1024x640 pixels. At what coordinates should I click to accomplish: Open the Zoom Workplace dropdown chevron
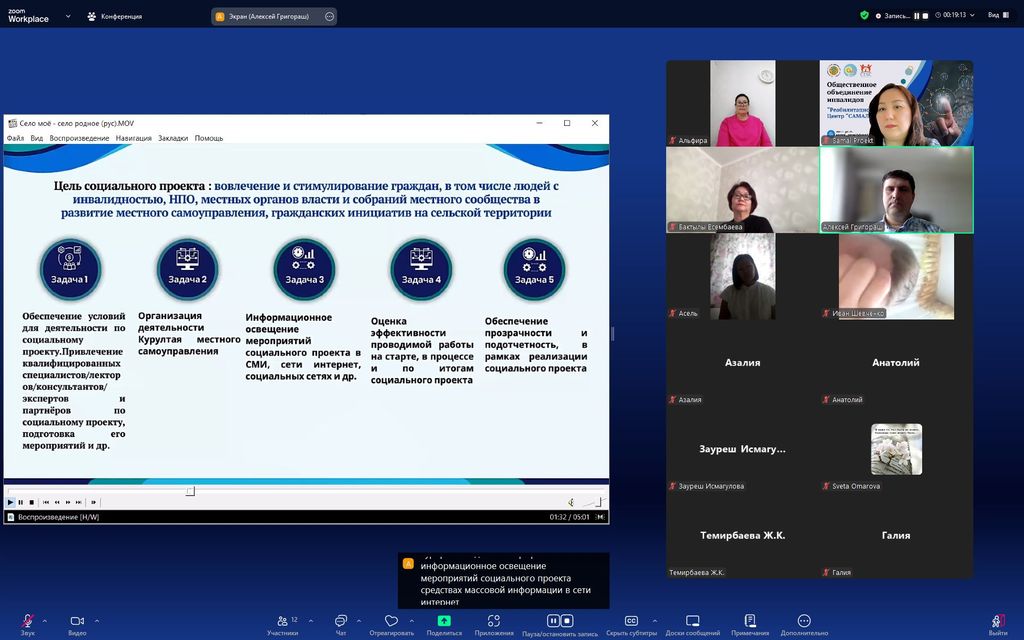[66, 16]
